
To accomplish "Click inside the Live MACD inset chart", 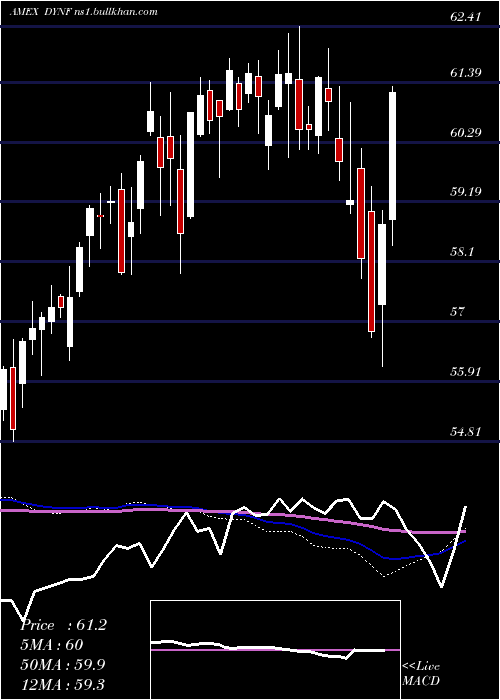I will pyautogui.click(x=275, y=650).
